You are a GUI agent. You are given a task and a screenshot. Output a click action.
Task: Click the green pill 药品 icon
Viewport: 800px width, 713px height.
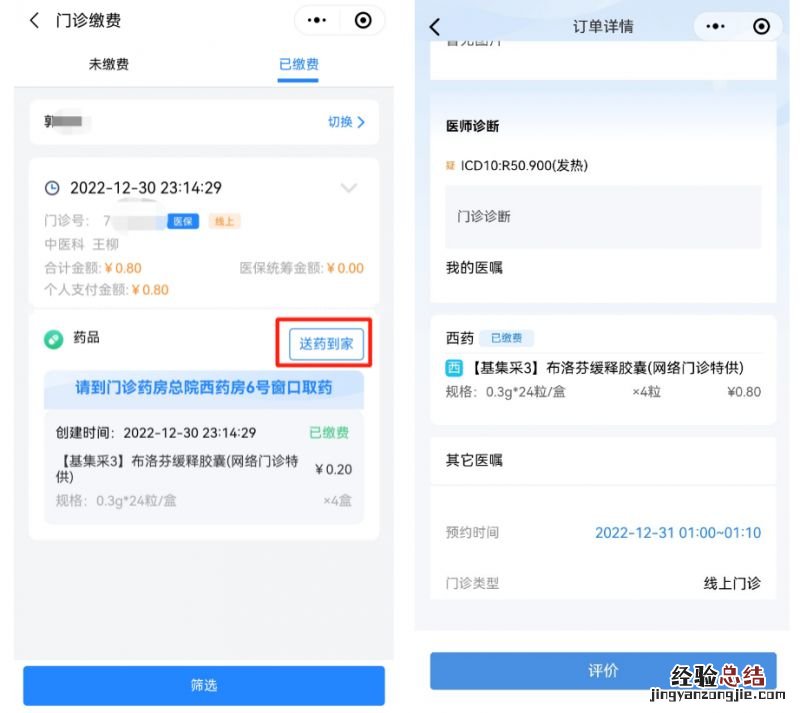click(x=54, y=339)
